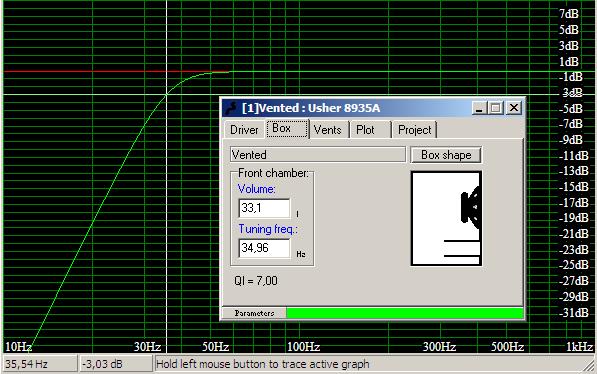Close the Vented Usher 8935A dialog
The width and height of the screenshot is (597, 374).
click(x=514, y=108)
